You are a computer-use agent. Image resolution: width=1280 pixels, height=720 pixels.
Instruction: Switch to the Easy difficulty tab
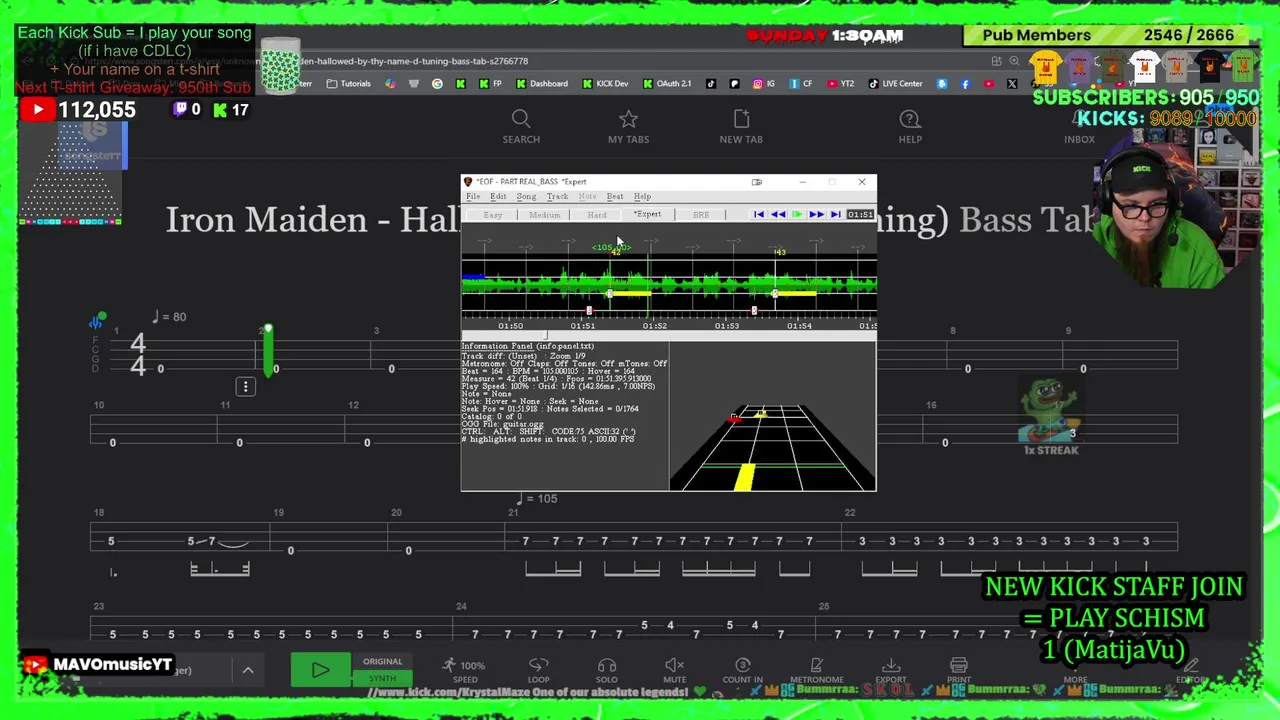493,215
